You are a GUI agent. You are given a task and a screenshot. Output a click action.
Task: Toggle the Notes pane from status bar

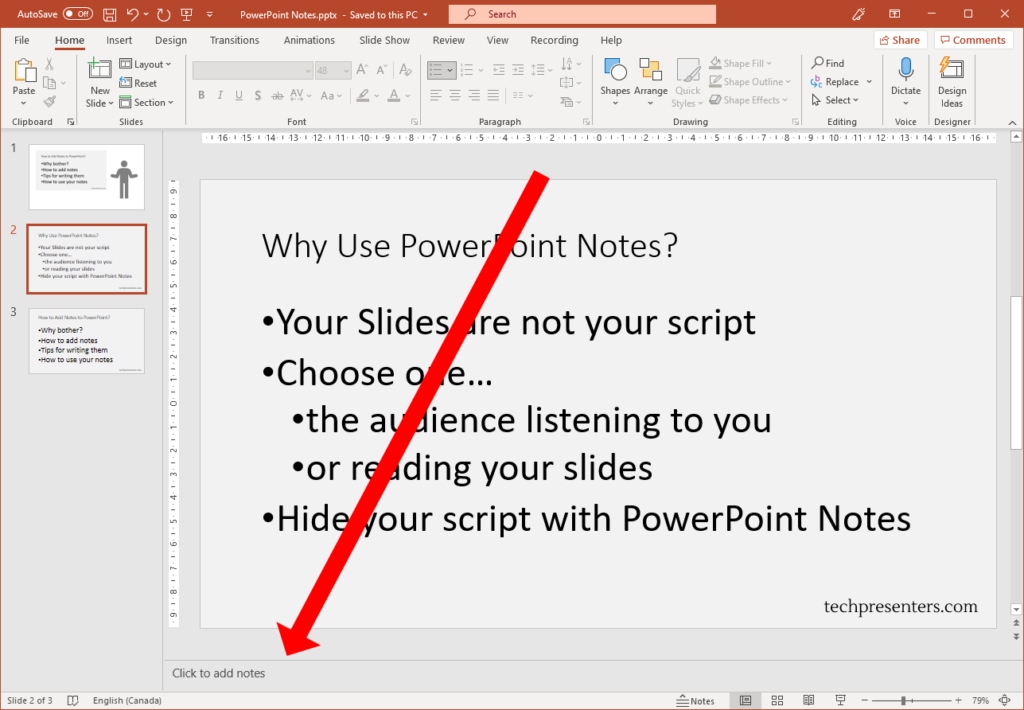[696, 700]
